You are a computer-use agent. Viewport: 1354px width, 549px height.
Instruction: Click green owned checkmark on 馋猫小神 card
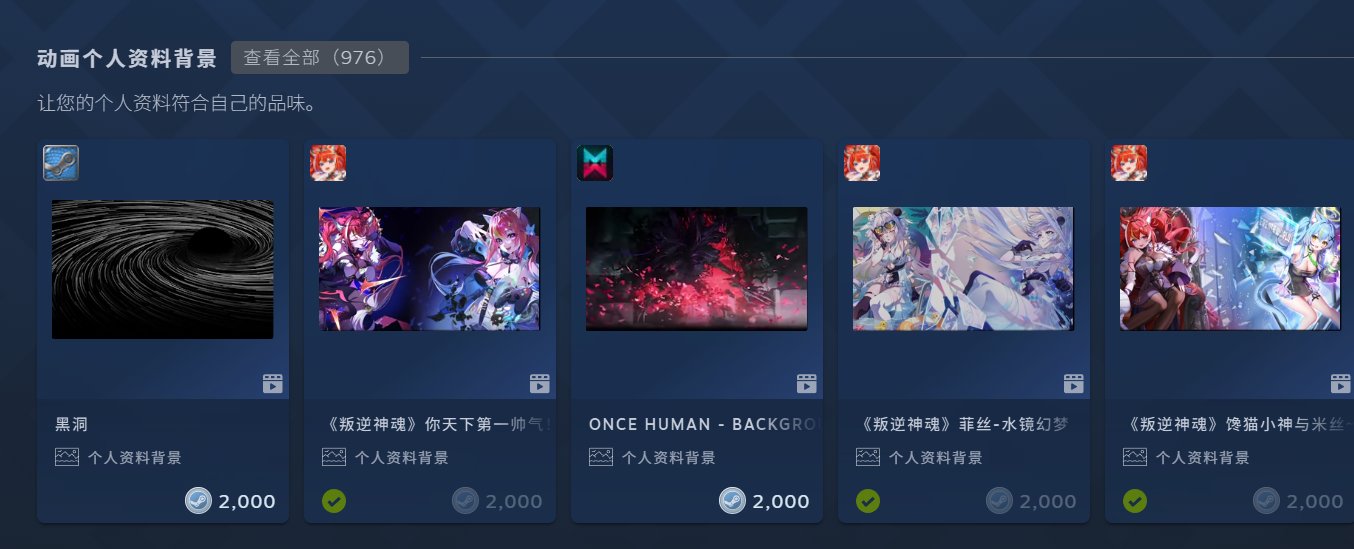tap(1135, 501)
